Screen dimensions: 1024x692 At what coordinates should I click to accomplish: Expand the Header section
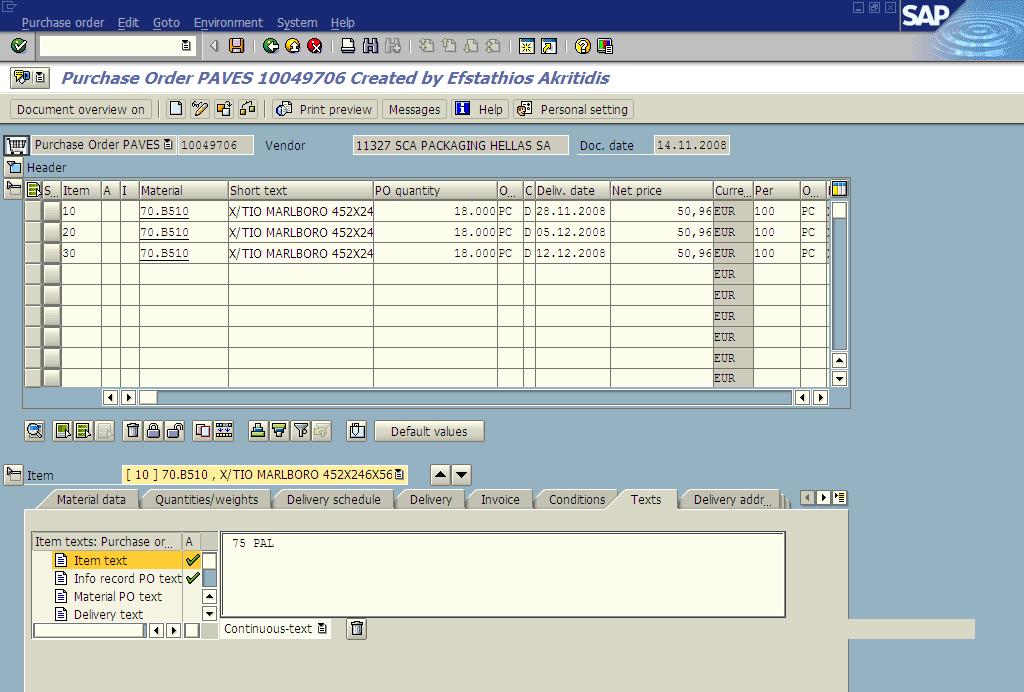coord(13,167)
